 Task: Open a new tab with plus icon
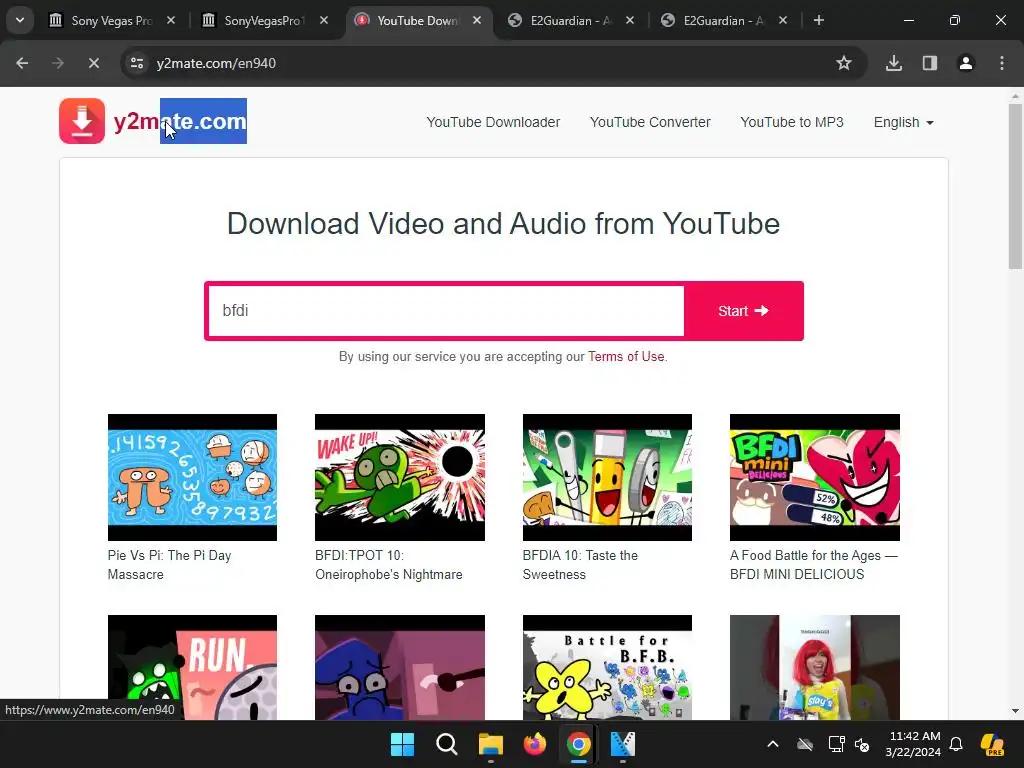tap(819, 20)
